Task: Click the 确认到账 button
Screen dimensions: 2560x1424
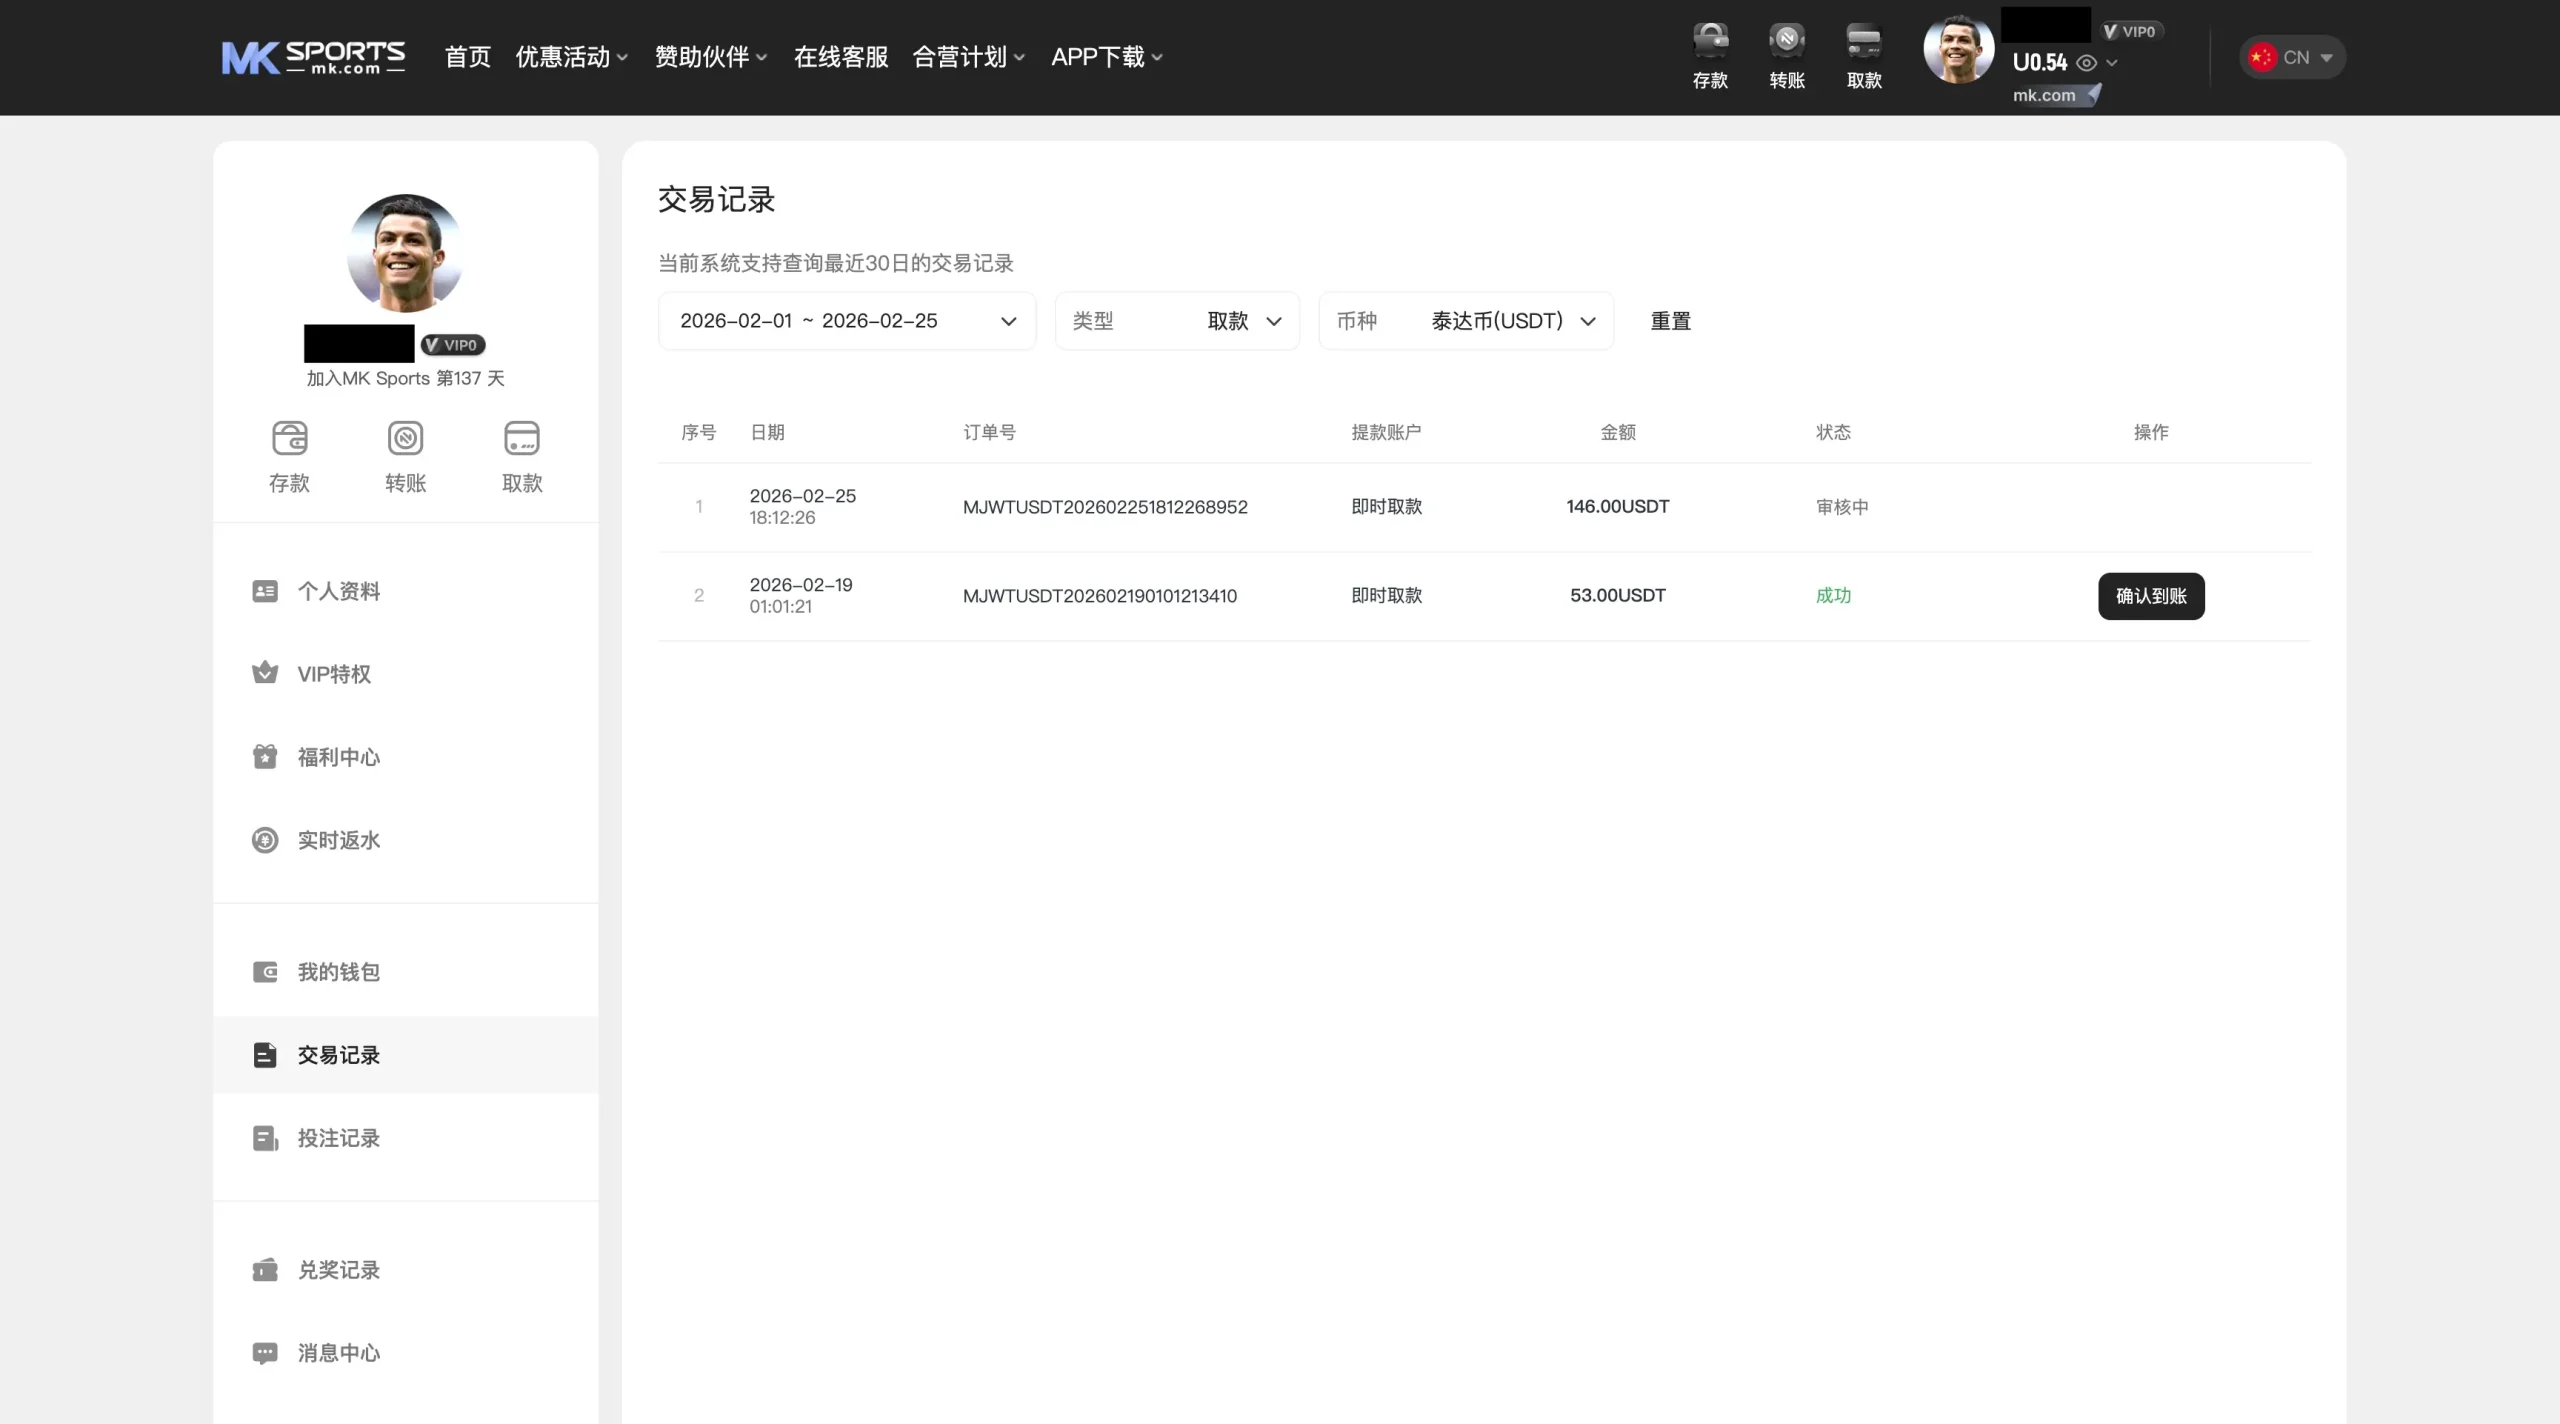Action: (2150, 596)
